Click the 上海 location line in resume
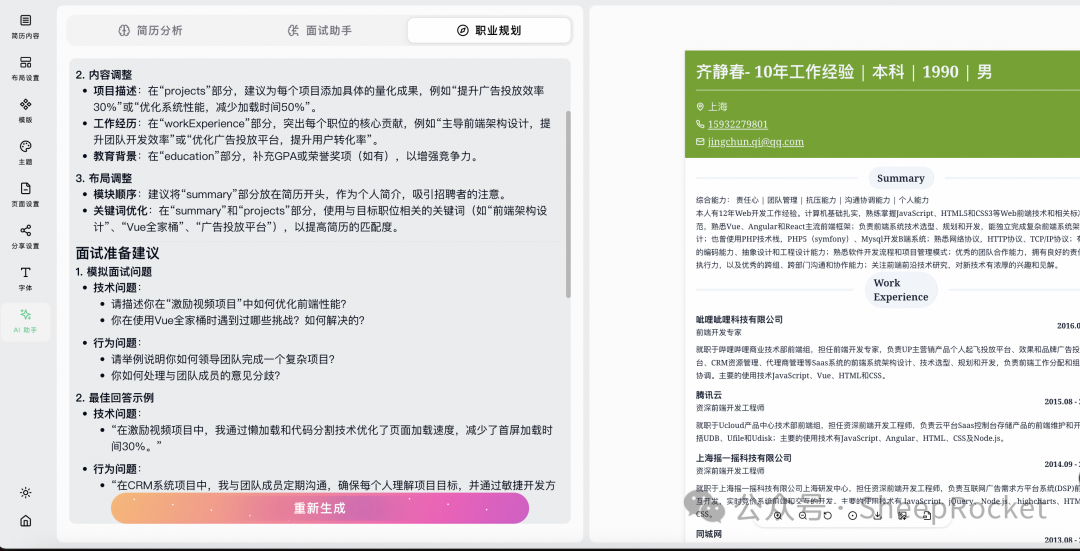 click(717, 107)
